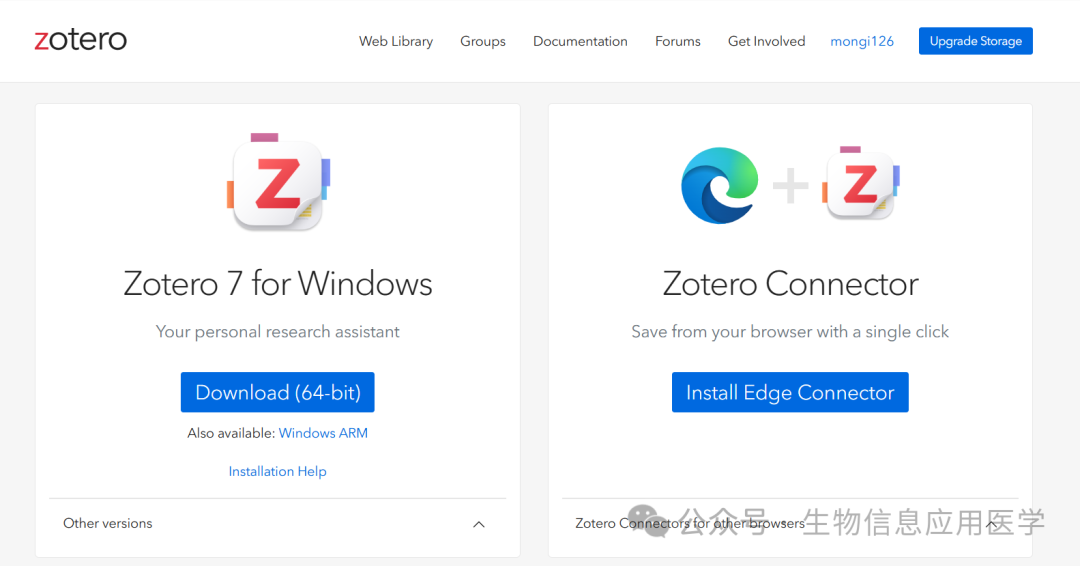Open the Web Library menu item

coord(396,41)
